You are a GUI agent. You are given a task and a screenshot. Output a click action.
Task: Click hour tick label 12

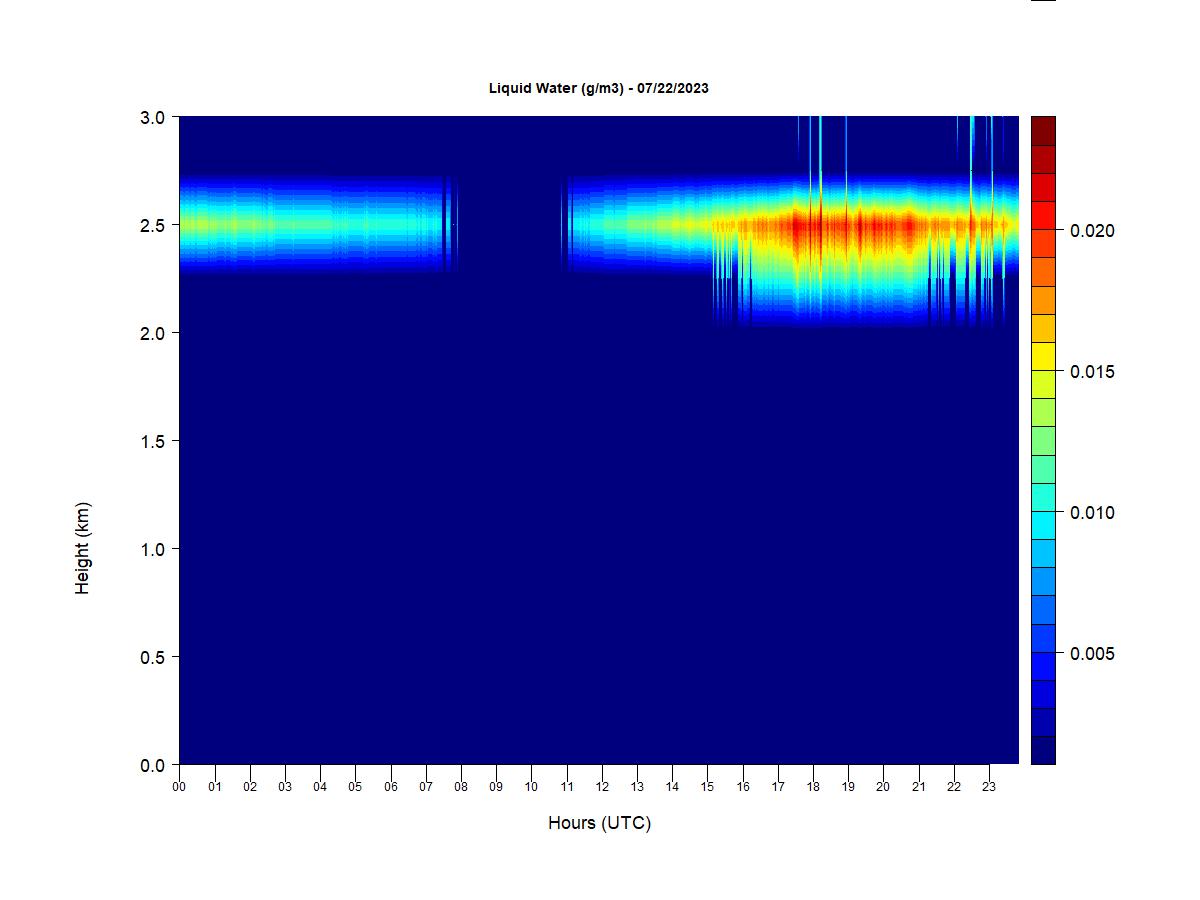pyautogui.click(x=601, y=787)
